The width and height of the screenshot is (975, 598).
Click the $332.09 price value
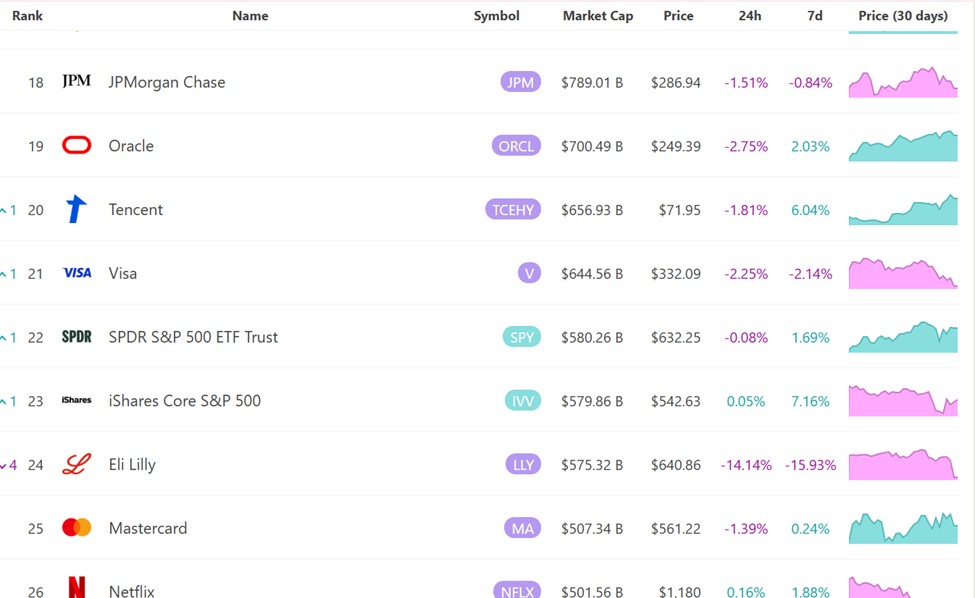click(x=676, y=274)
